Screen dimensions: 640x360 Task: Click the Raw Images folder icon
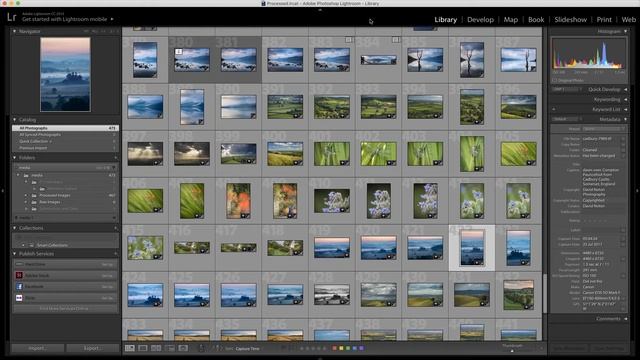point(34,202)
